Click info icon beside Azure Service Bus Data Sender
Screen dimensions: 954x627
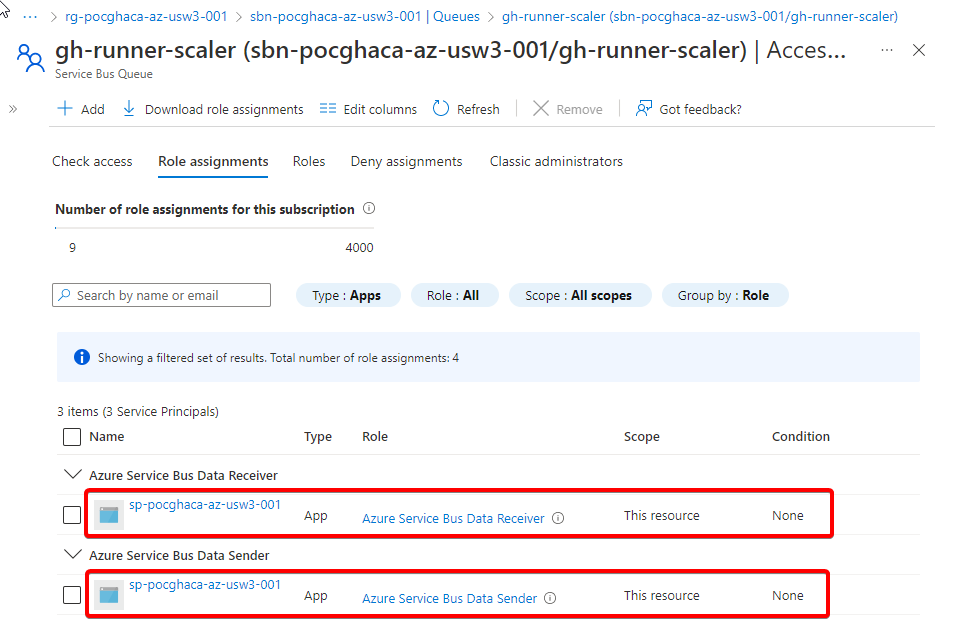click(551, 598)
